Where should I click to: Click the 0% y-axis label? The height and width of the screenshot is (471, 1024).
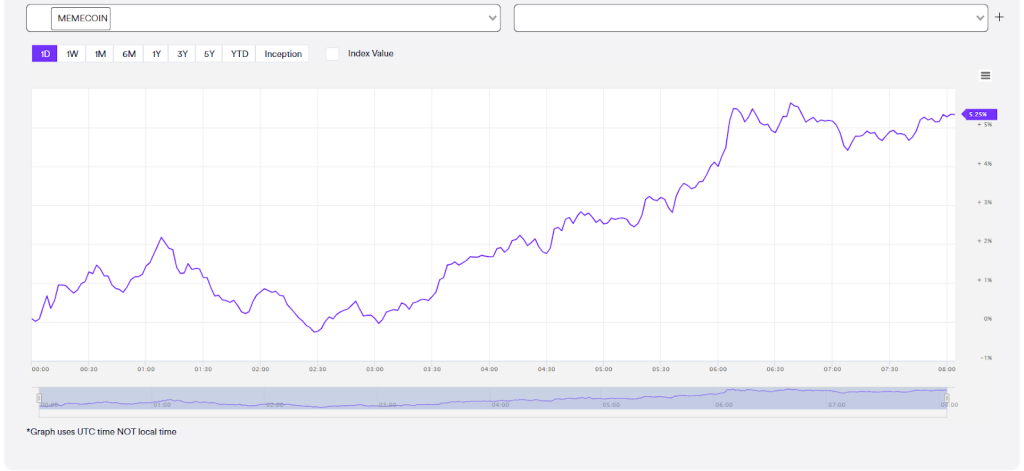click(987, 319)
